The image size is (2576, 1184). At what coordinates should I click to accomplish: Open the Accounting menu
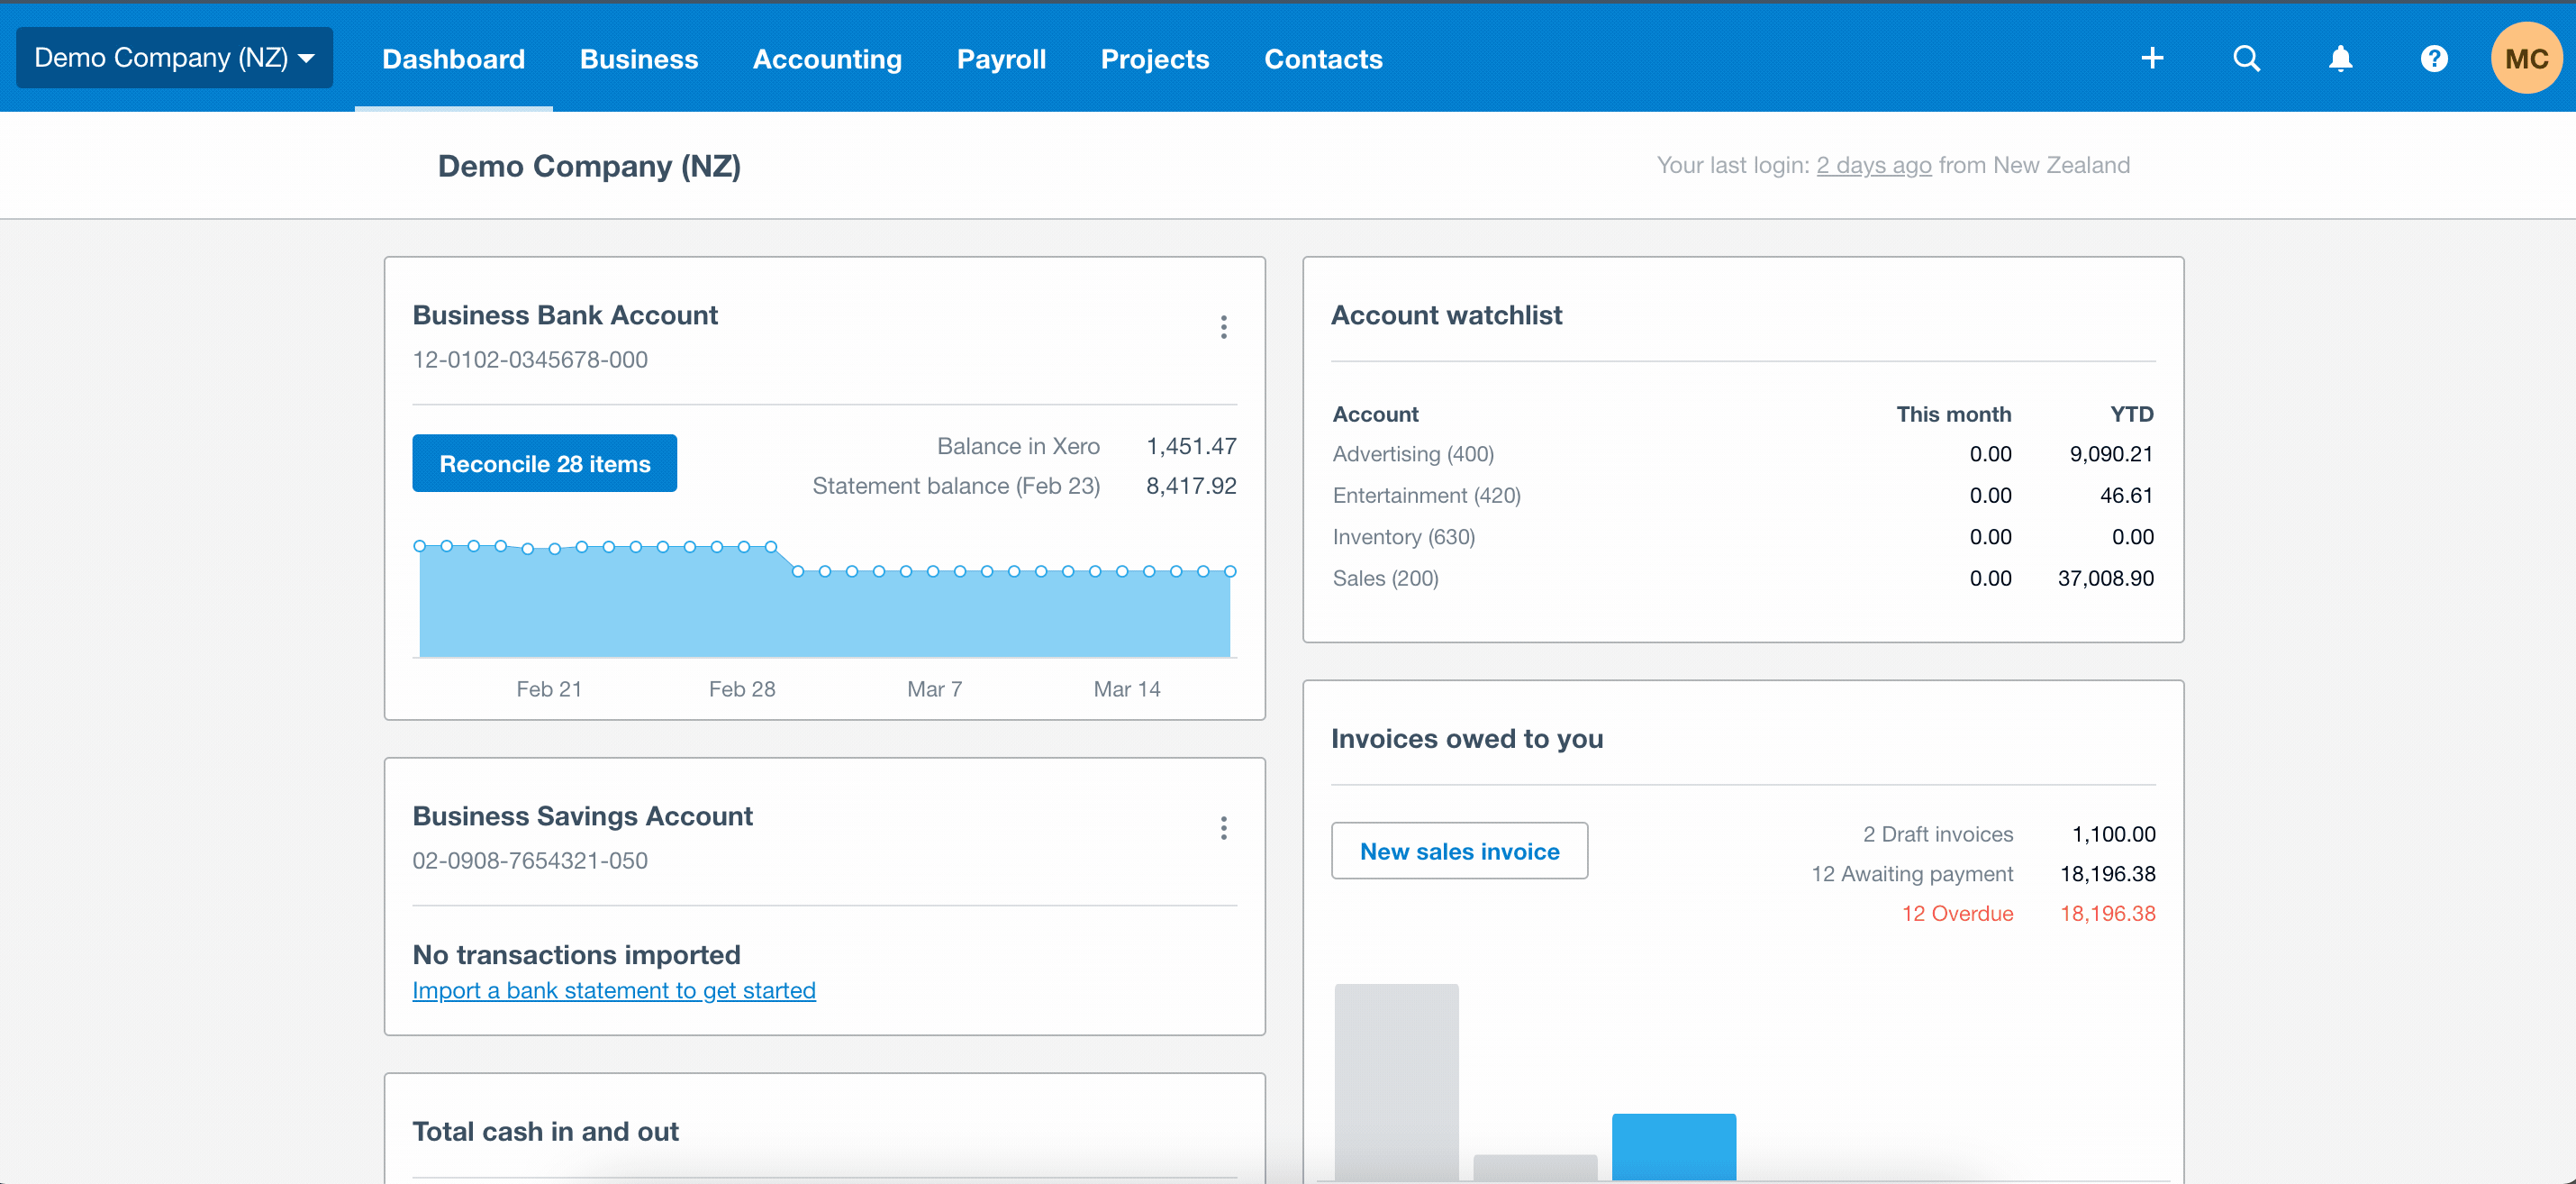pyautogui.click(x=827, y=59)
